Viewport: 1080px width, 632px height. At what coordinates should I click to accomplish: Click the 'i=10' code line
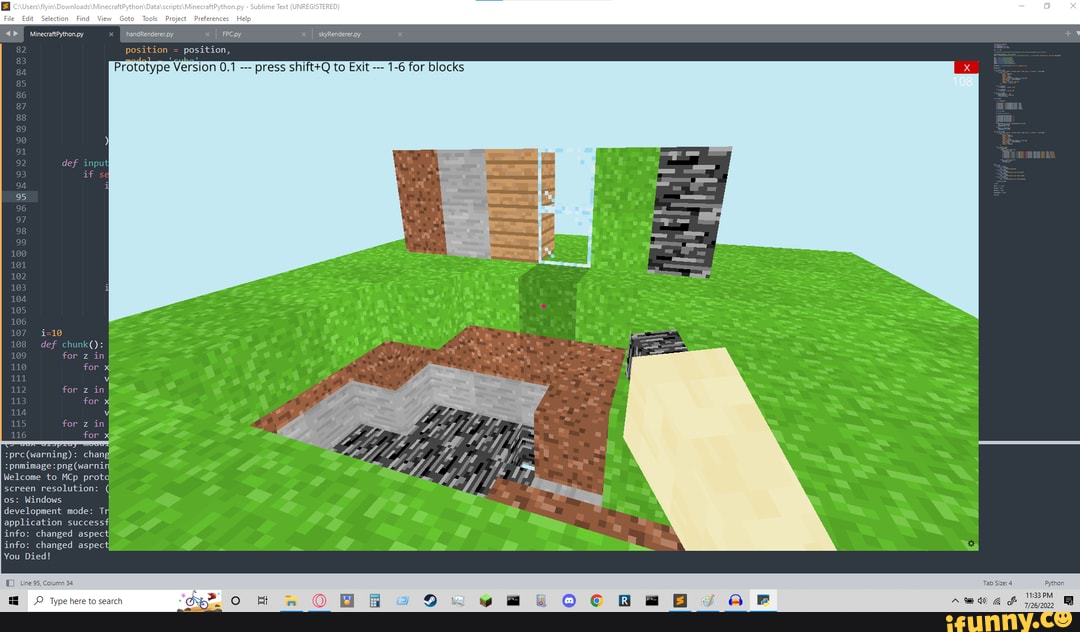coord(51,333)
